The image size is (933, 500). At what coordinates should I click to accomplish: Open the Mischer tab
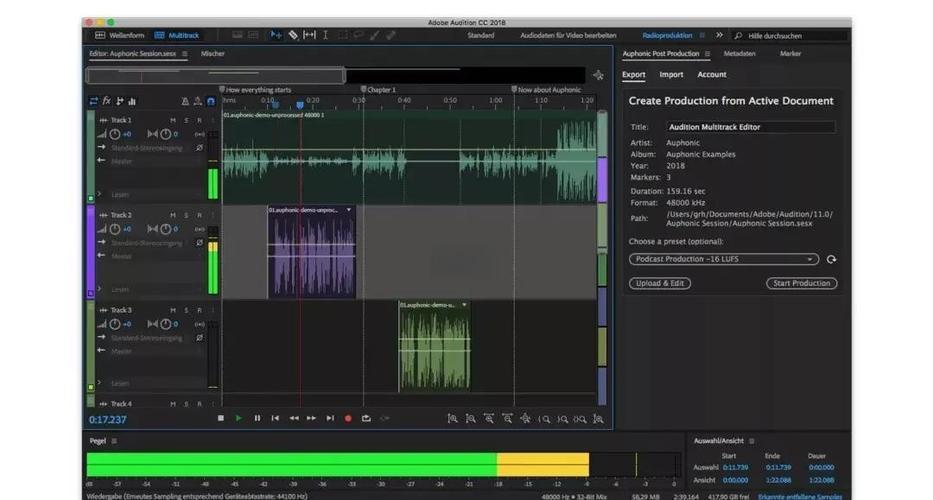pos(212,54)
